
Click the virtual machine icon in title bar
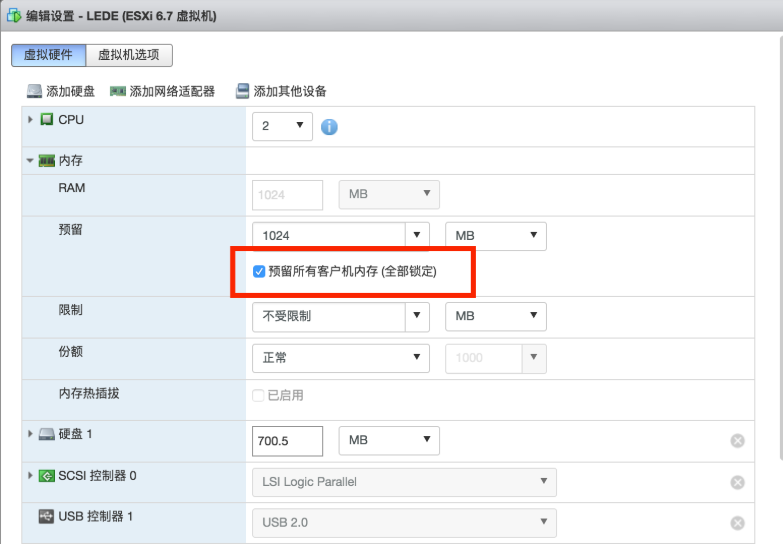point(13,16)
